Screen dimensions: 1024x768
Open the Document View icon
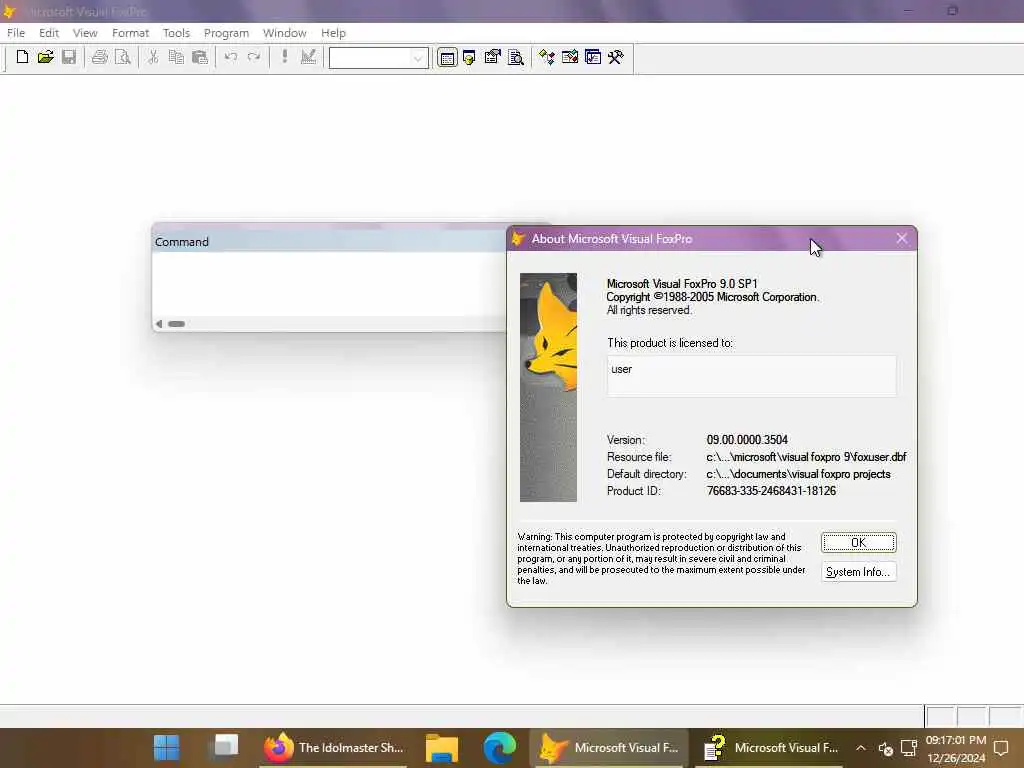click(x=516, y=57)
